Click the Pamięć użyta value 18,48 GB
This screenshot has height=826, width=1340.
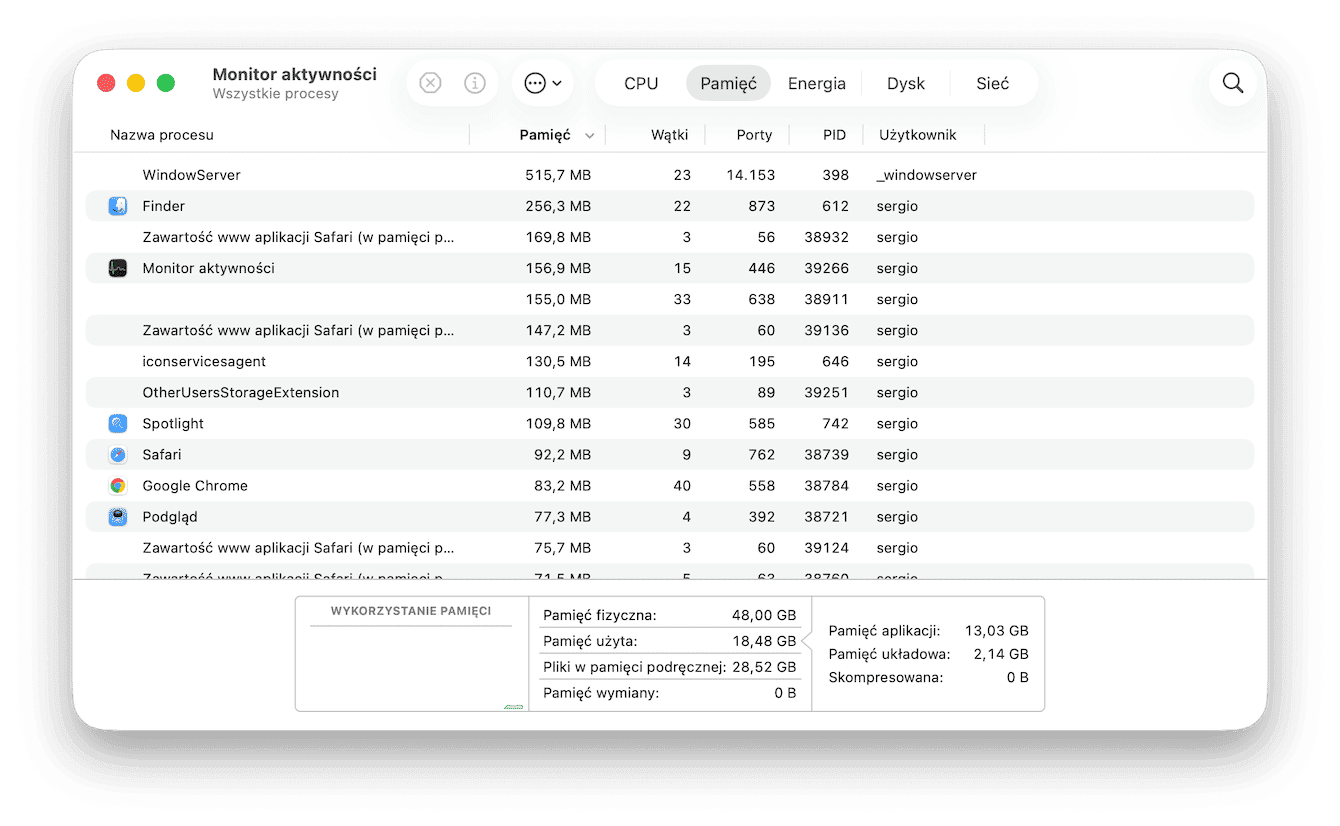pos(764,641)
